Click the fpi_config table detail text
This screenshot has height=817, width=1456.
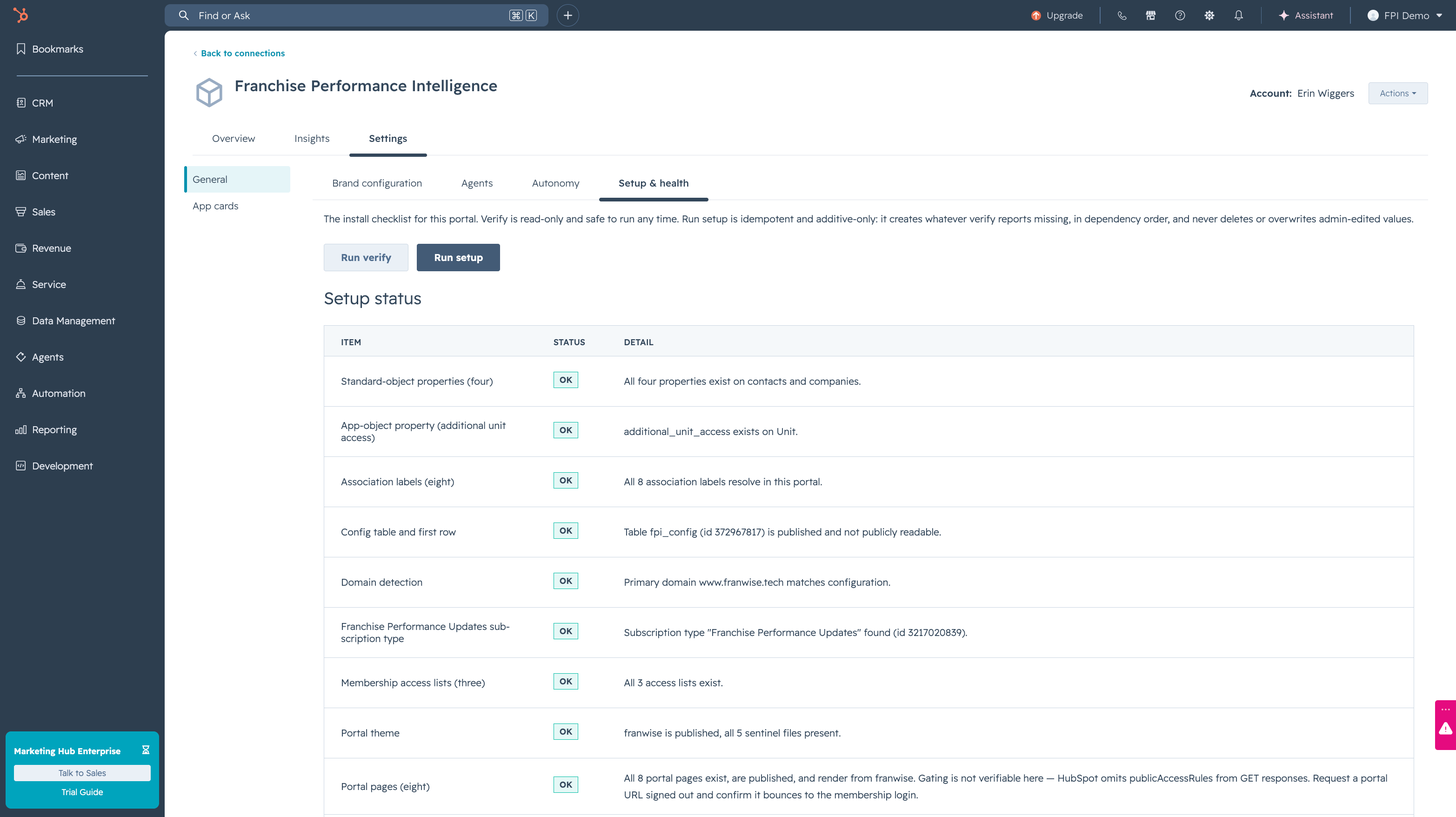tap(782, 532)
